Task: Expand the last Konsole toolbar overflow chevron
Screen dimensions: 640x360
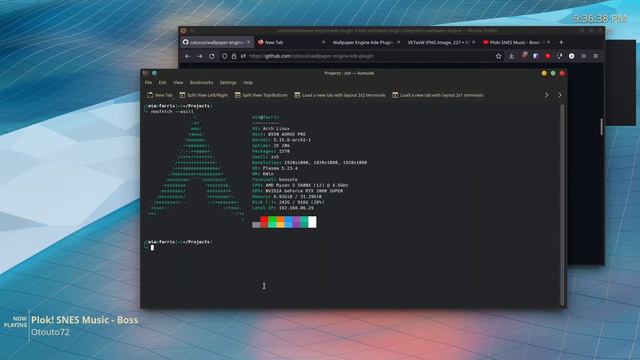Action: tap(560, 95)
